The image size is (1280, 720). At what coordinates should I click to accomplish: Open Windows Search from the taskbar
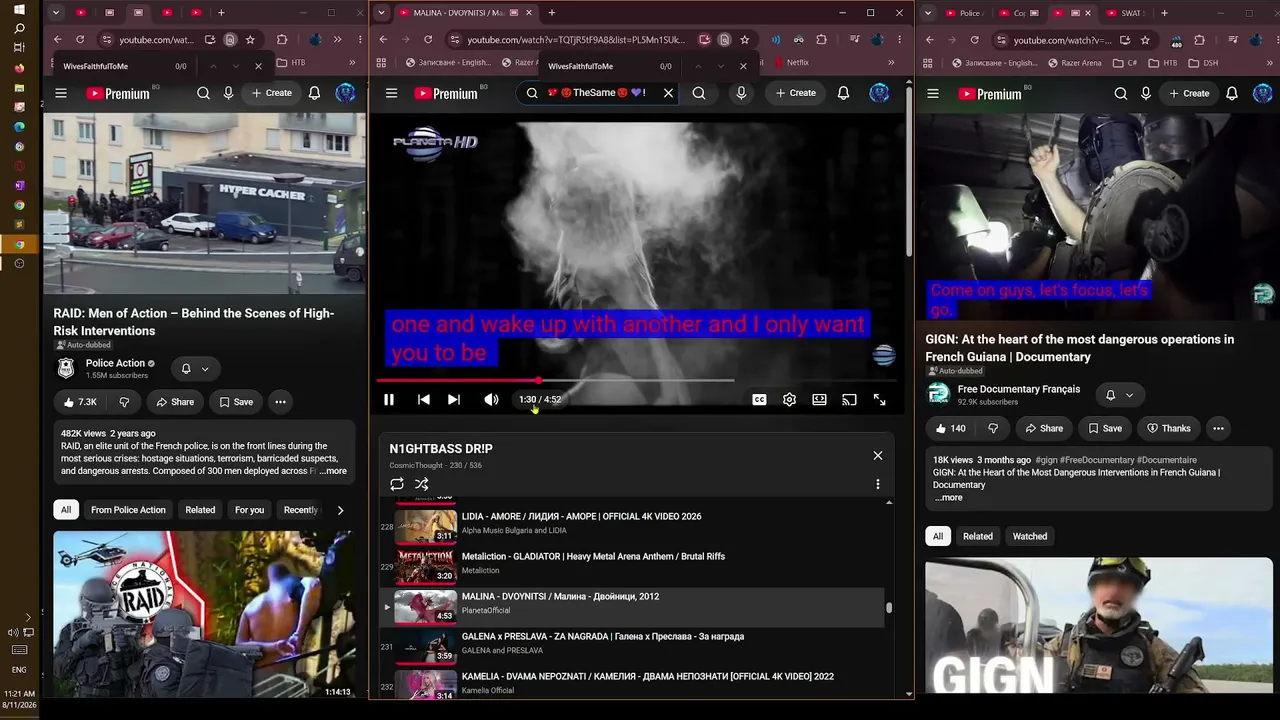(x=19, y=29)
